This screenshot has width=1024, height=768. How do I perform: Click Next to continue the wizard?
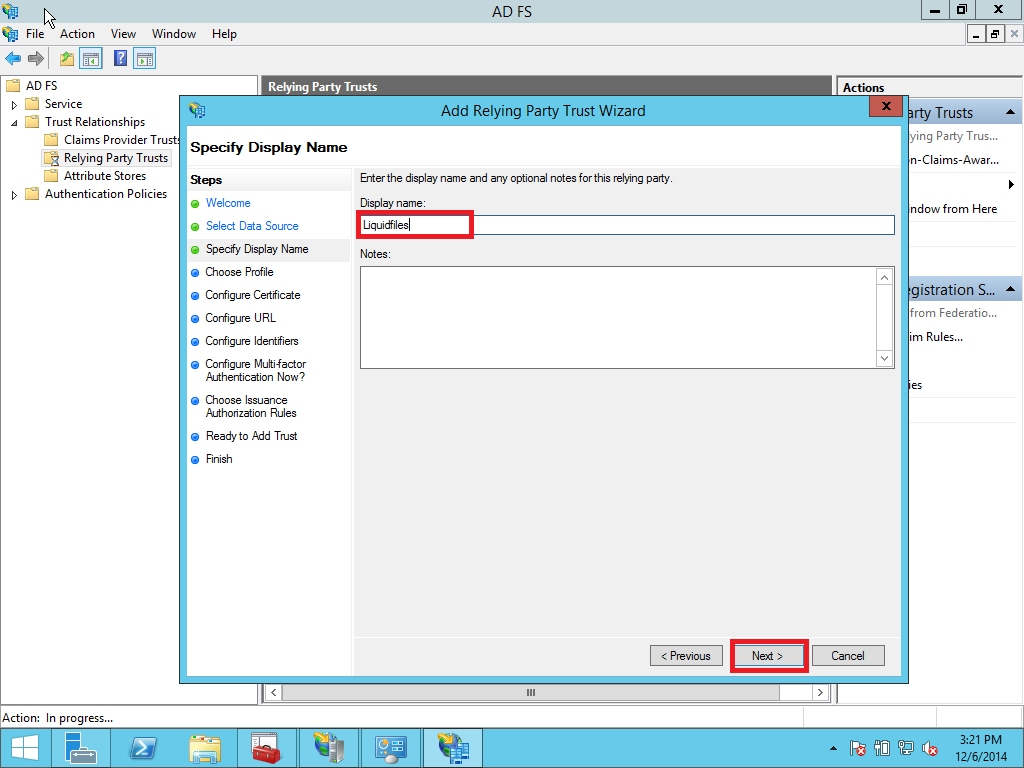767,656
